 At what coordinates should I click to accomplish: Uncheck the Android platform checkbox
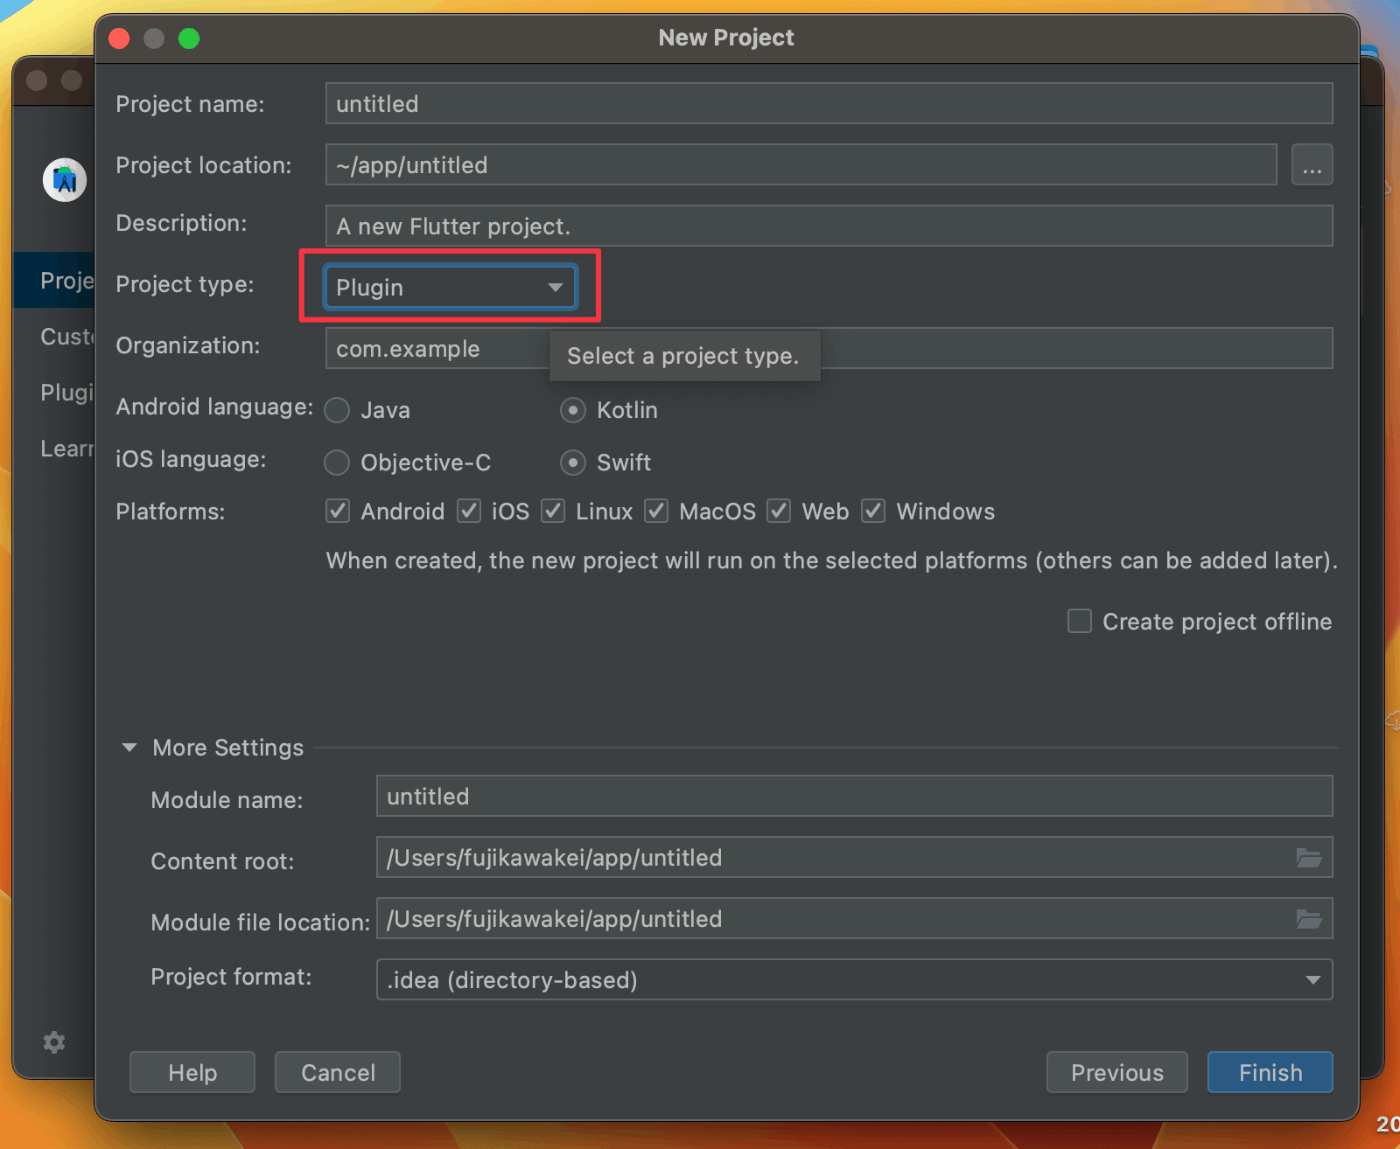(338, 511)
